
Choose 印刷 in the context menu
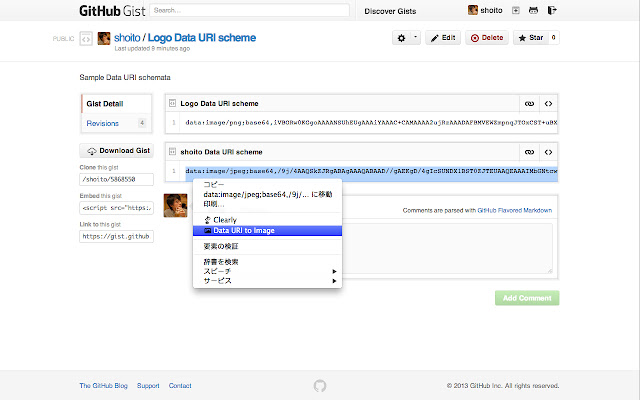pyautogui.click(x=267, y=204)
